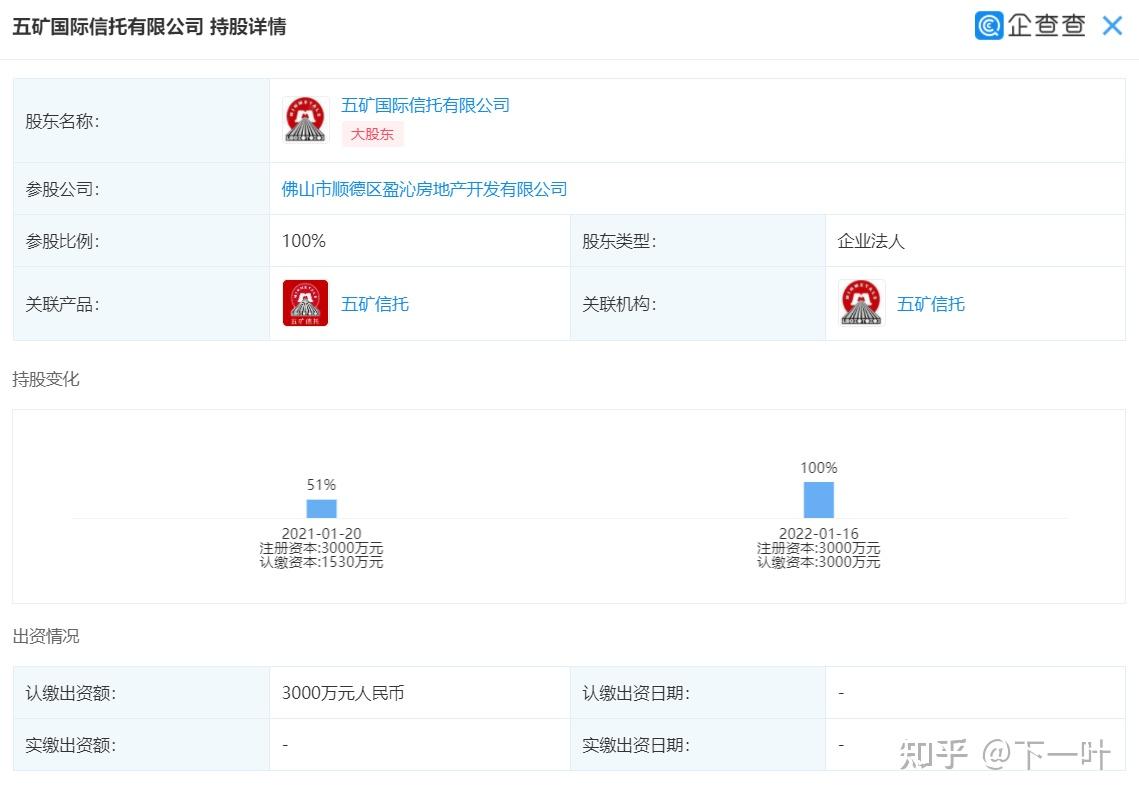Open the 五矿信托 related institution link
Viewport: 1139px width, 801px height.
931,304
